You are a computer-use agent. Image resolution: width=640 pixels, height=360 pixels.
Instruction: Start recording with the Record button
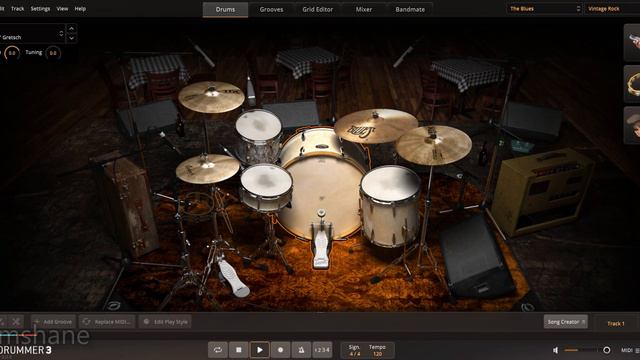pos(280,350)
